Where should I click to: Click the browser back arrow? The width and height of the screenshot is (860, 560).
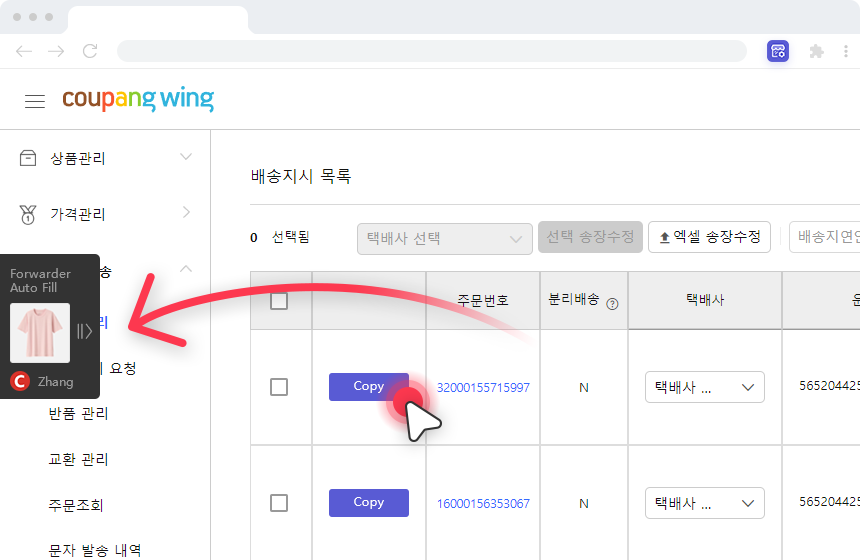point(24,51)
